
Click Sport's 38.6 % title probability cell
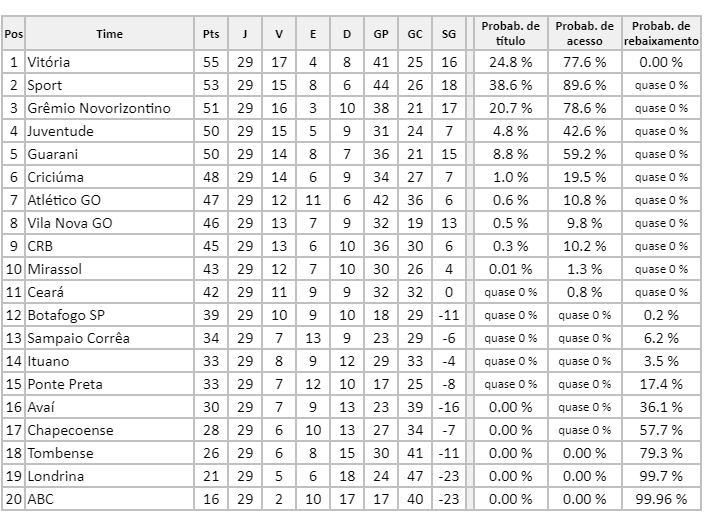tap(510, 85)
